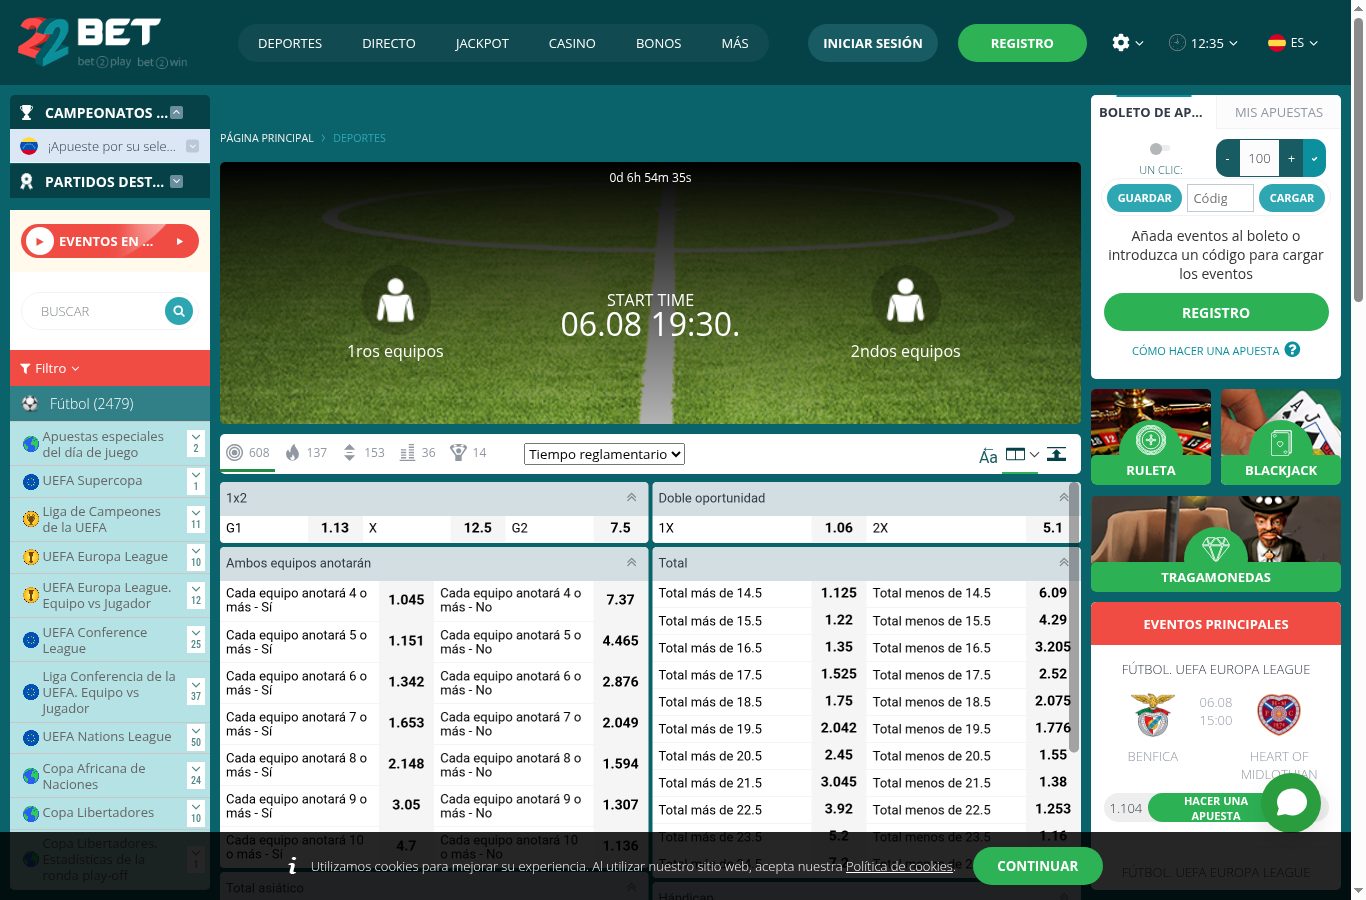
Task: Open the Casino menu
Action: tap(572, 43)
